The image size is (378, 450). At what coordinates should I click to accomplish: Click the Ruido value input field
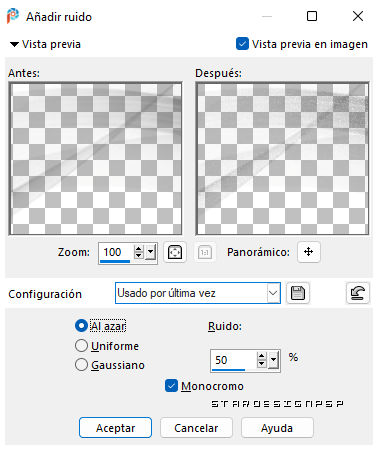(x=233, y=360)
